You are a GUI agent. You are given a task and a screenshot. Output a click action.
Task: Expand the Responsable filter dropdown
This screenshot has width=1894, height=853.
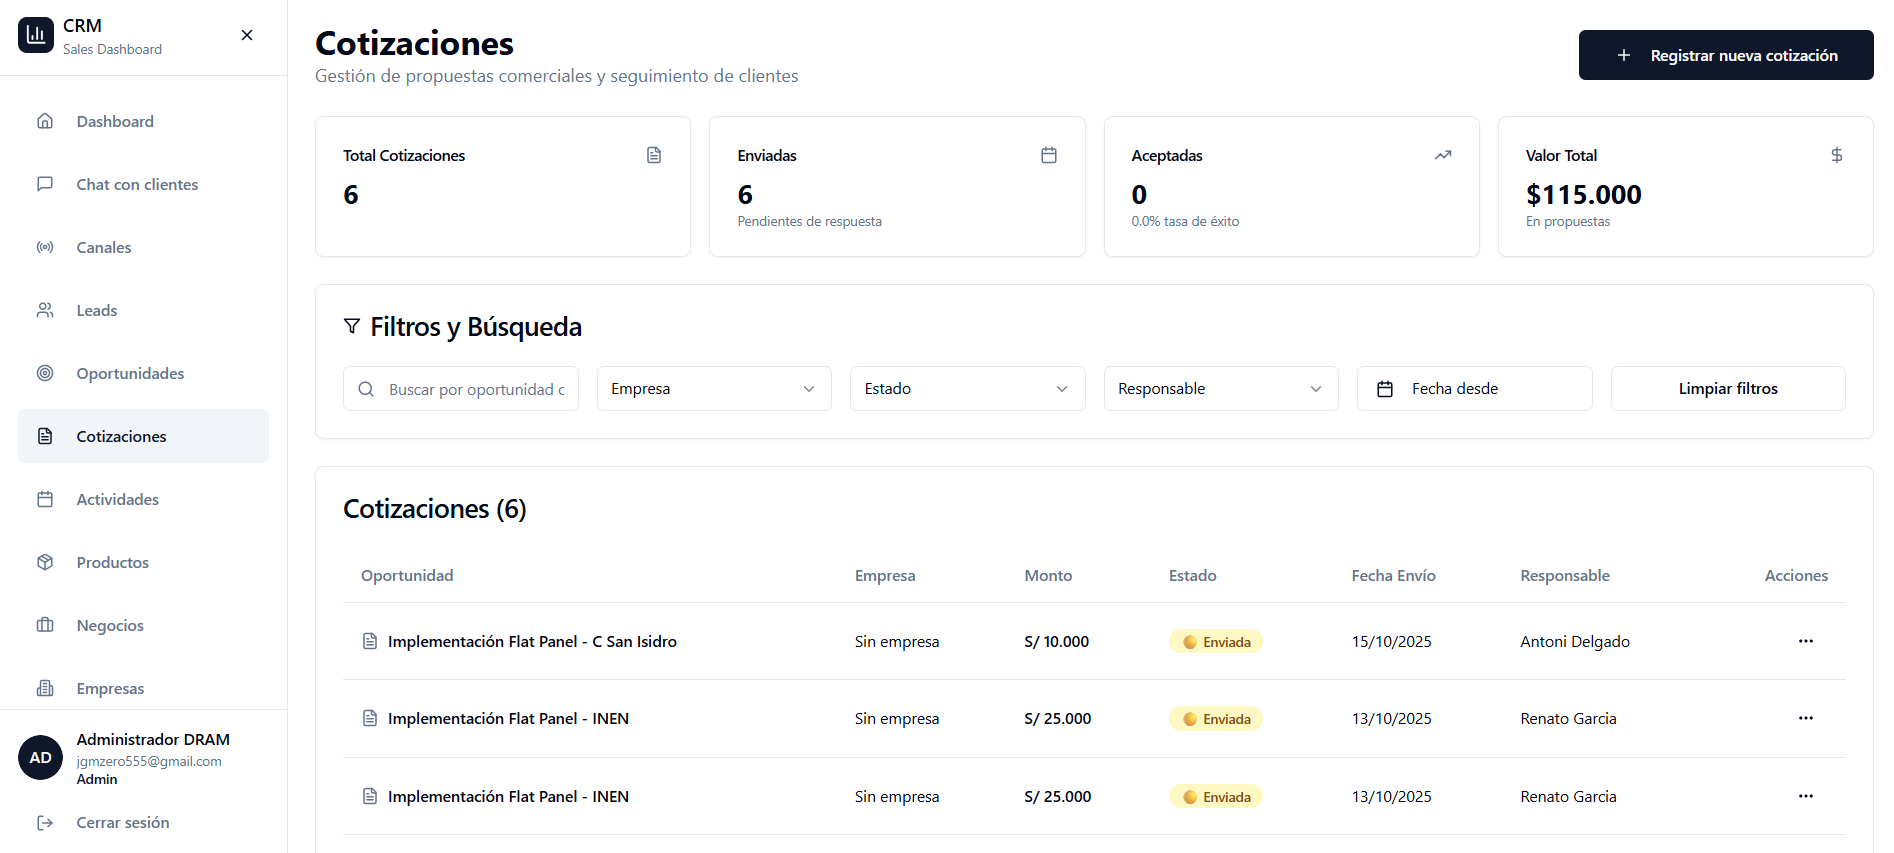1220,389
